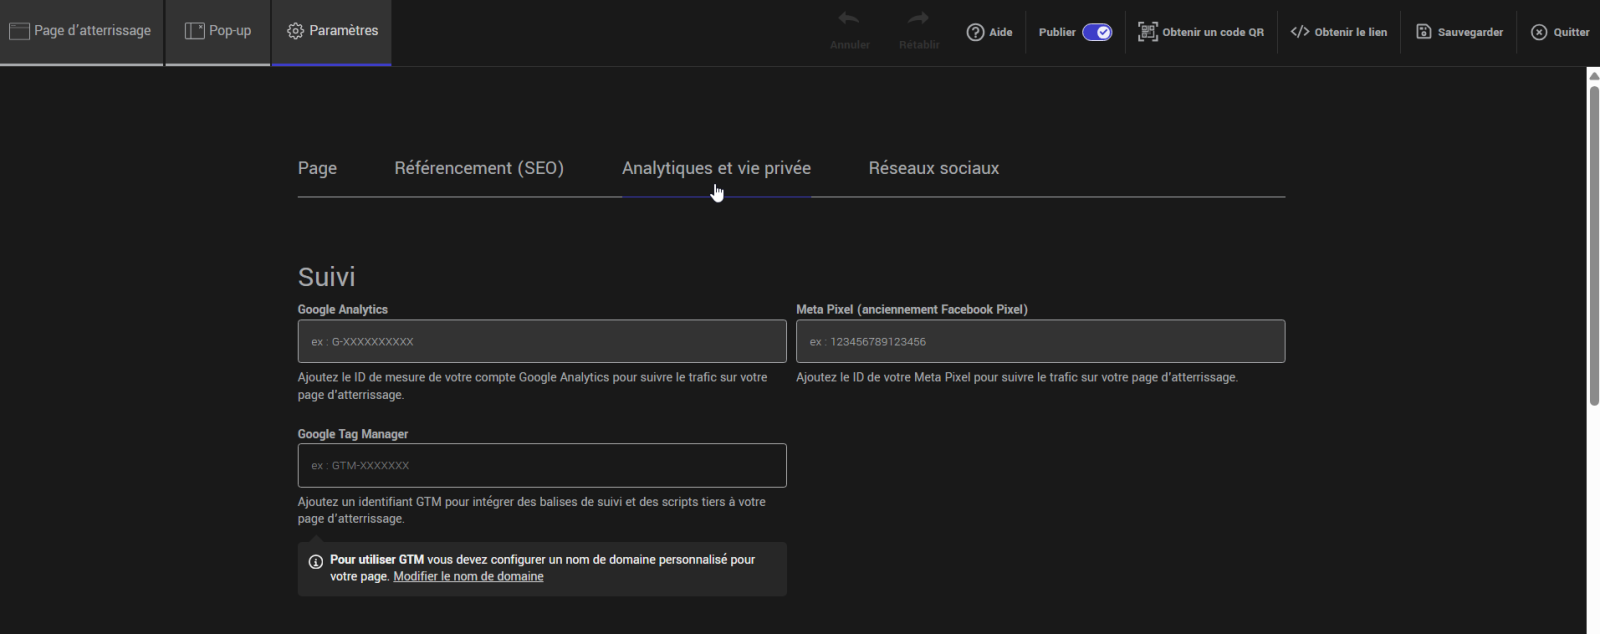Focus the Google Analytics ID field
The image size is (1600, 634).
click(x=541, y=342)
